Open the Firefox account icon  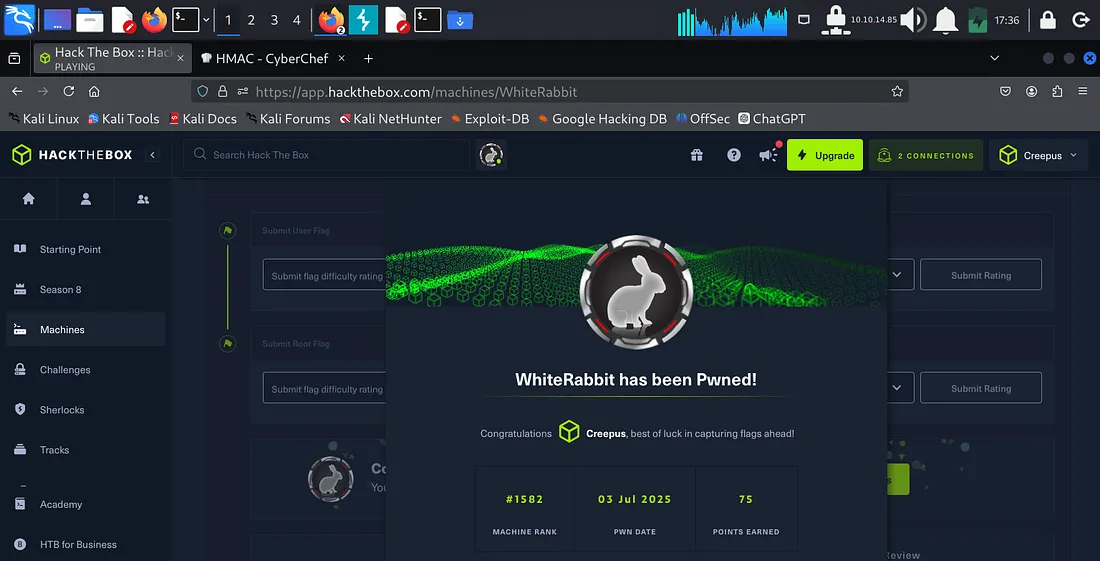click(1031, 91)
